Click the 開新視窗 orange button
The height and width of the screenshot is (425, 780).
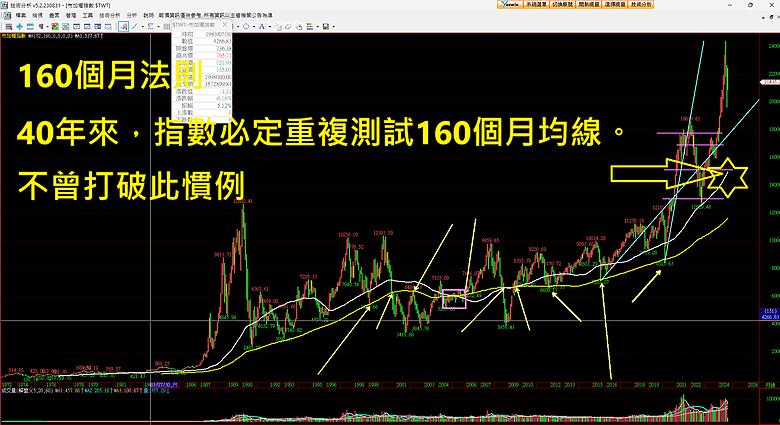tap(588, 4)
